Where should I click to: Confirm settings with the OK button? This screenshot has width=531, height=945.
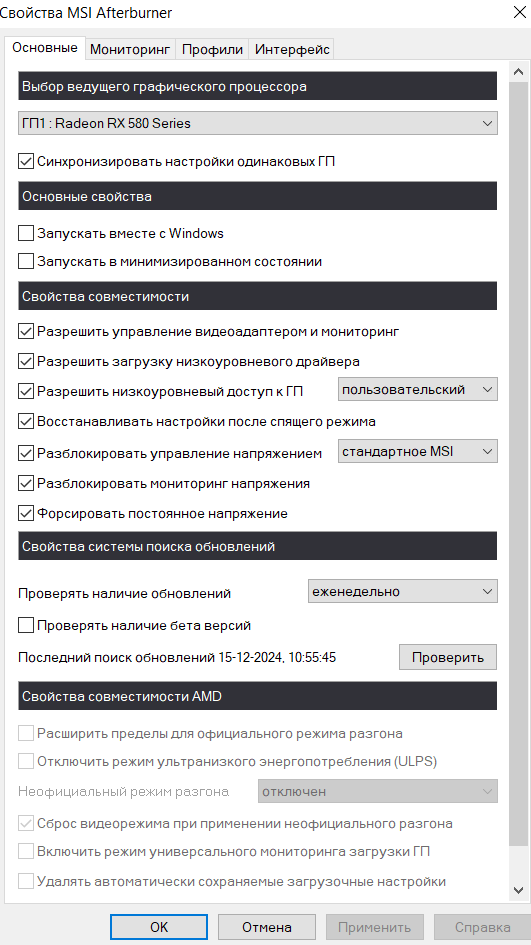tap(159, 927)
